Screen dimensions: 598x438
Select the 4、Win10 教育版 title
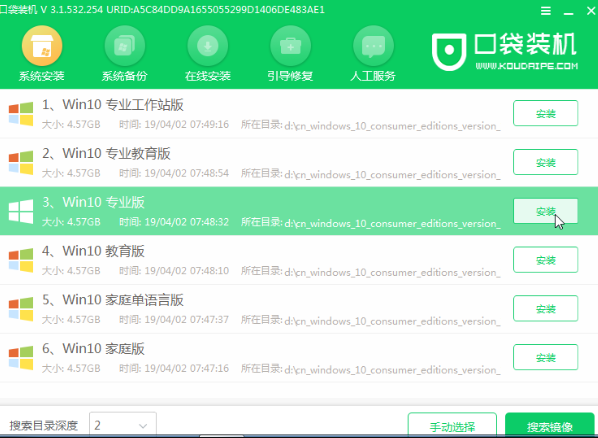pyautogui.click(x=93, y=251)
